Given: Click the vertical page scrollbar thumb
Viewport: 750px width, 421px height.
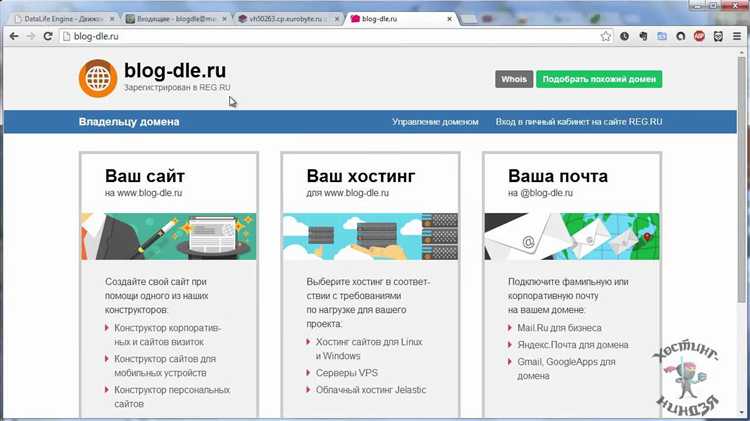Looking at the screenshot, I should [x=742, y=179].
